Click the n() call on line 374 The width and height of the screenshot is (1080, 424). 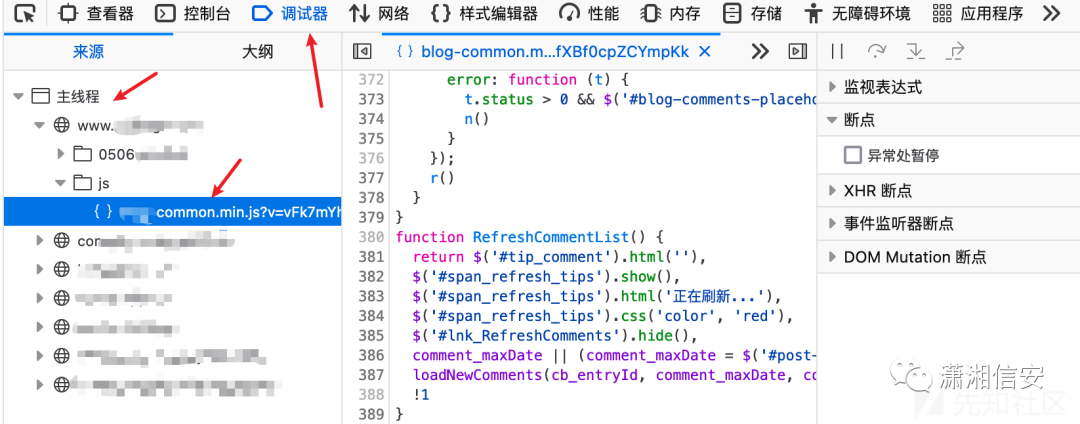tap(477, 119)
